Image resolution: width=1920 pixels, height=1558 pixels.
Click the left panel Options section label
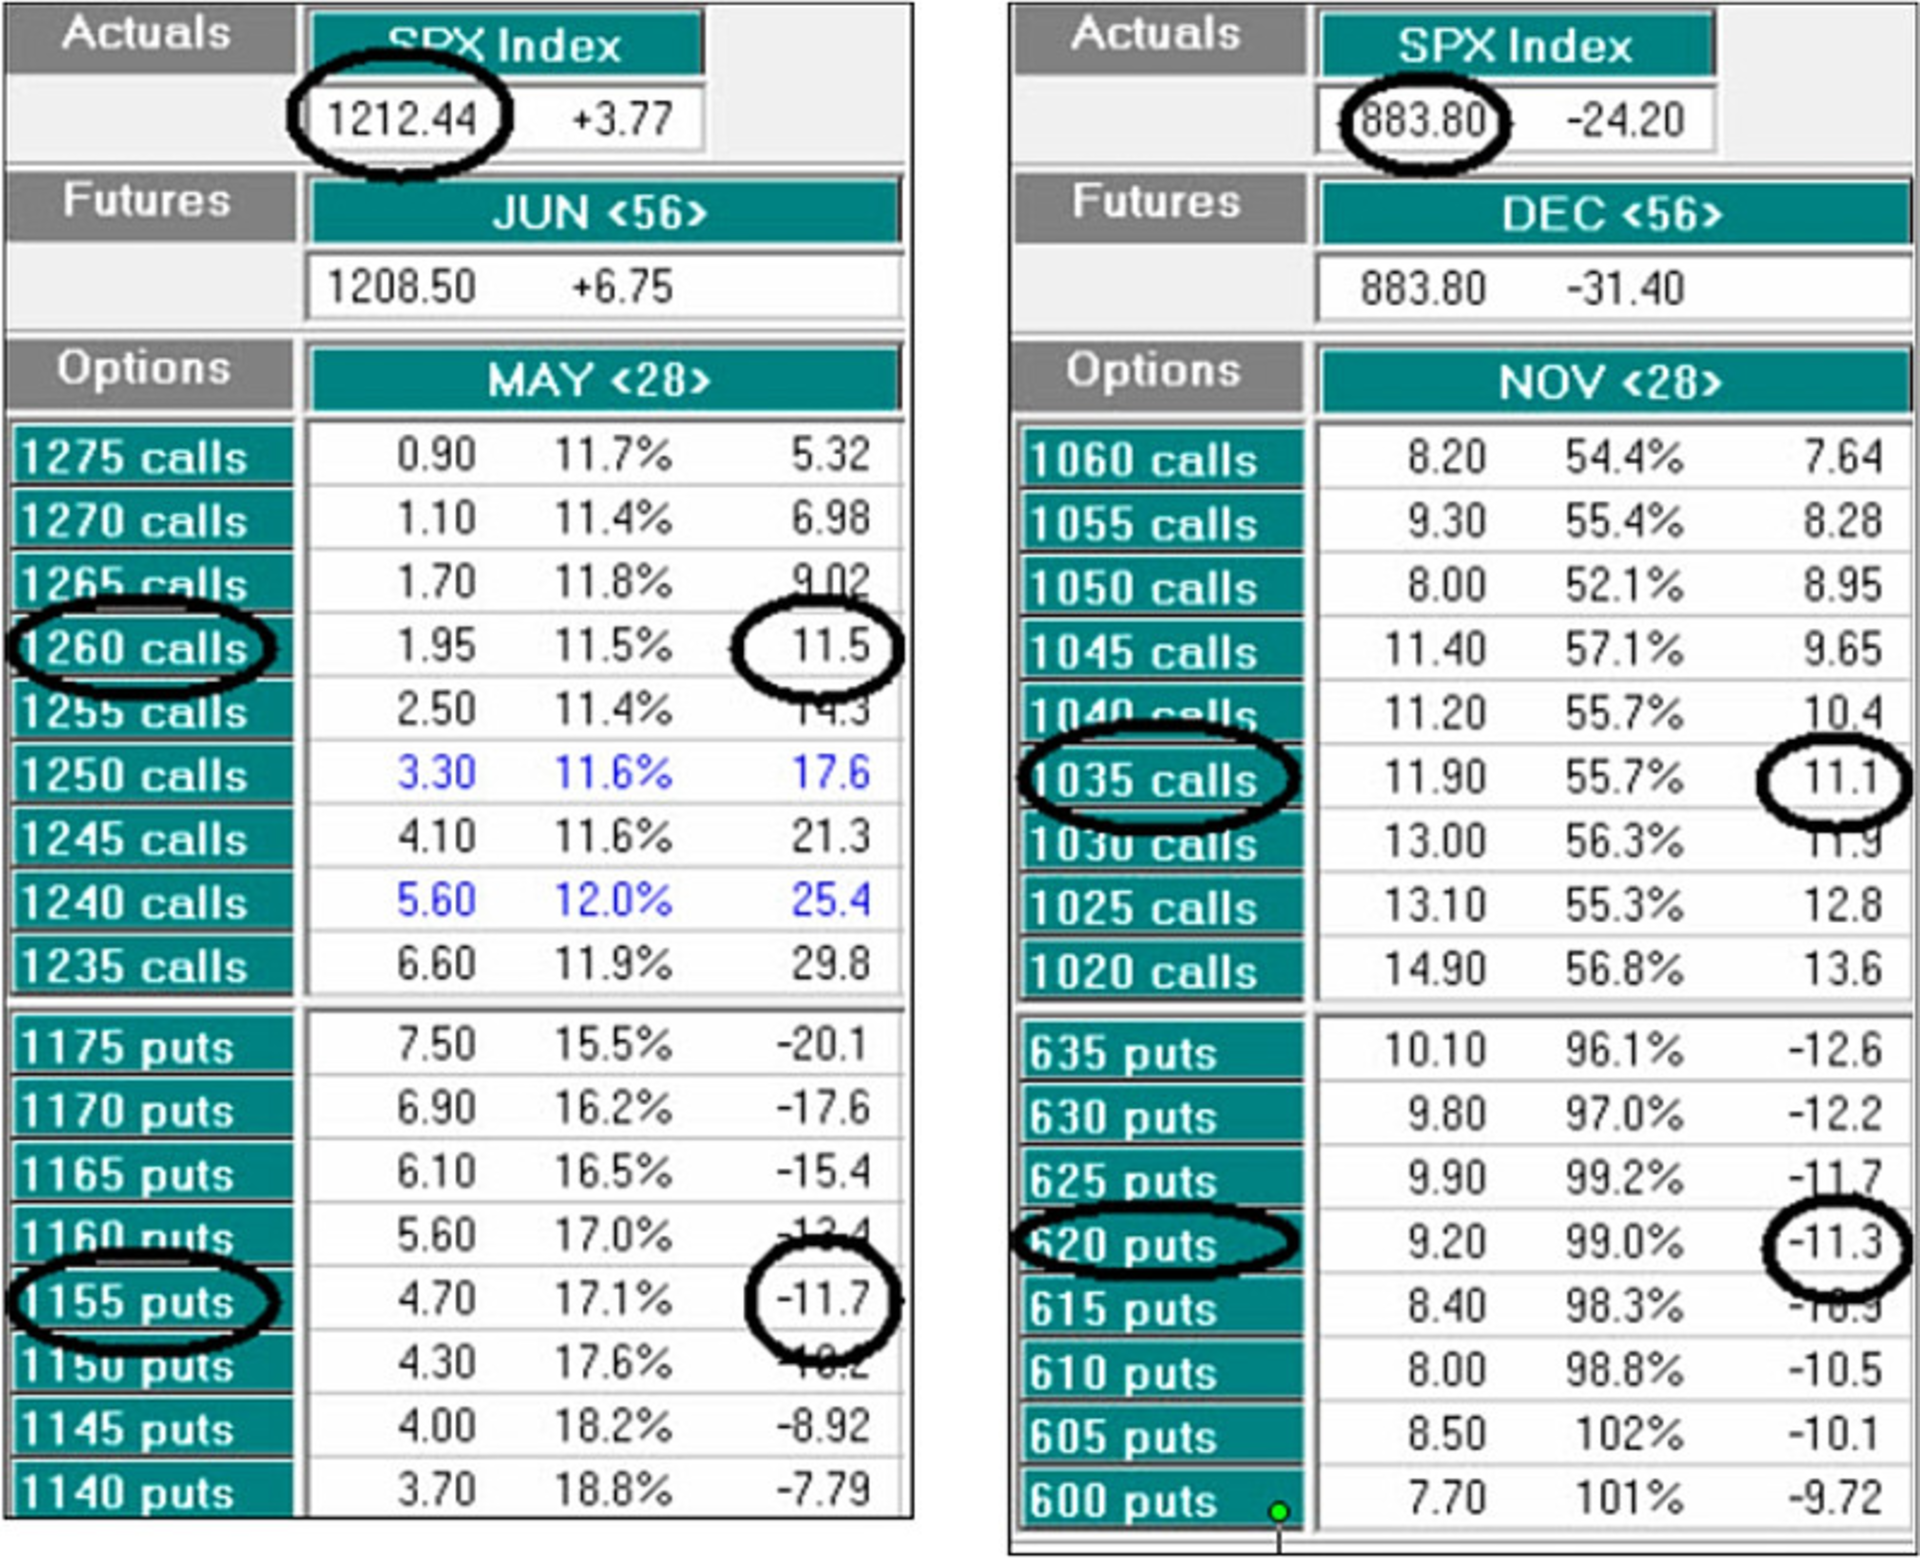(x=146, y=368)
